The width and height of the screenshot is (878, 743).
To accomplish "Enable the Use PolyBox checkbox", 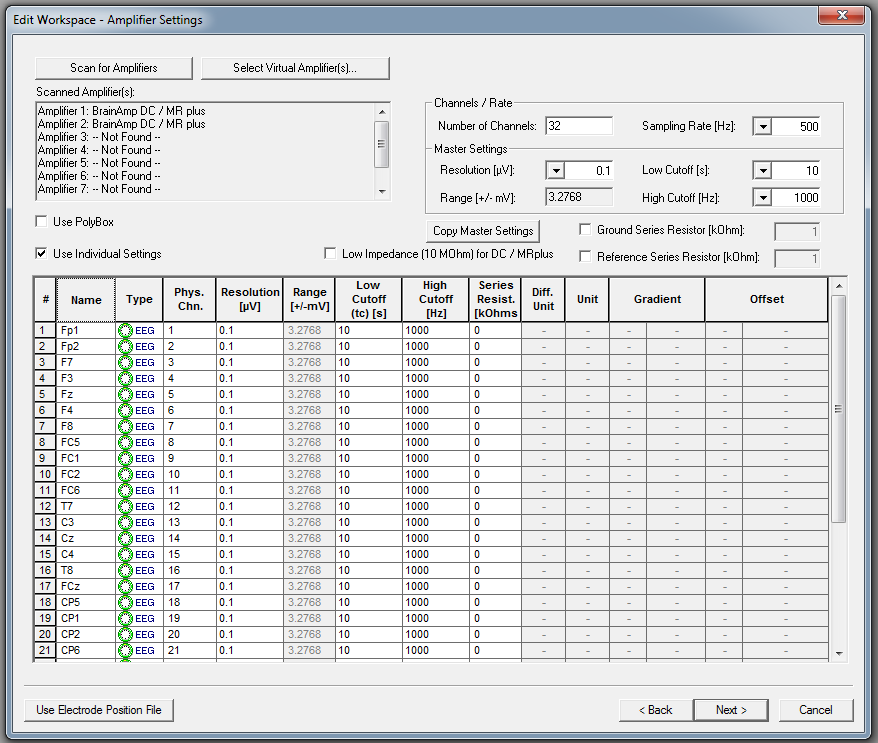I will click(x=41, y=222).
